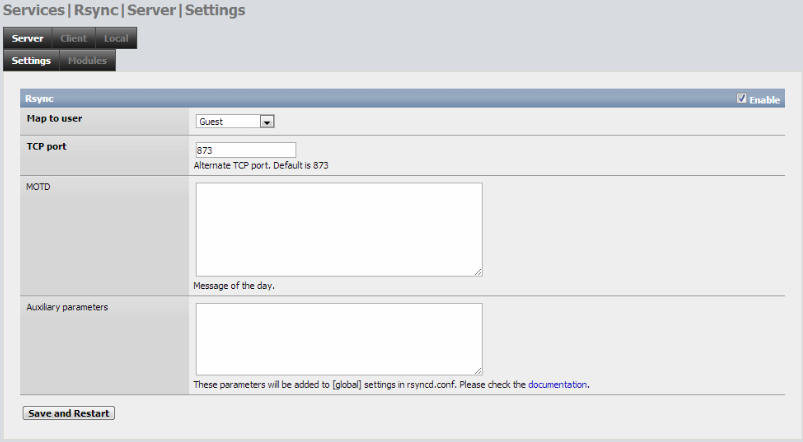Screen dimensions: 803x442
Task: Click the Services|Rsync|Server|Settings page title
Action: click(124, 10)
